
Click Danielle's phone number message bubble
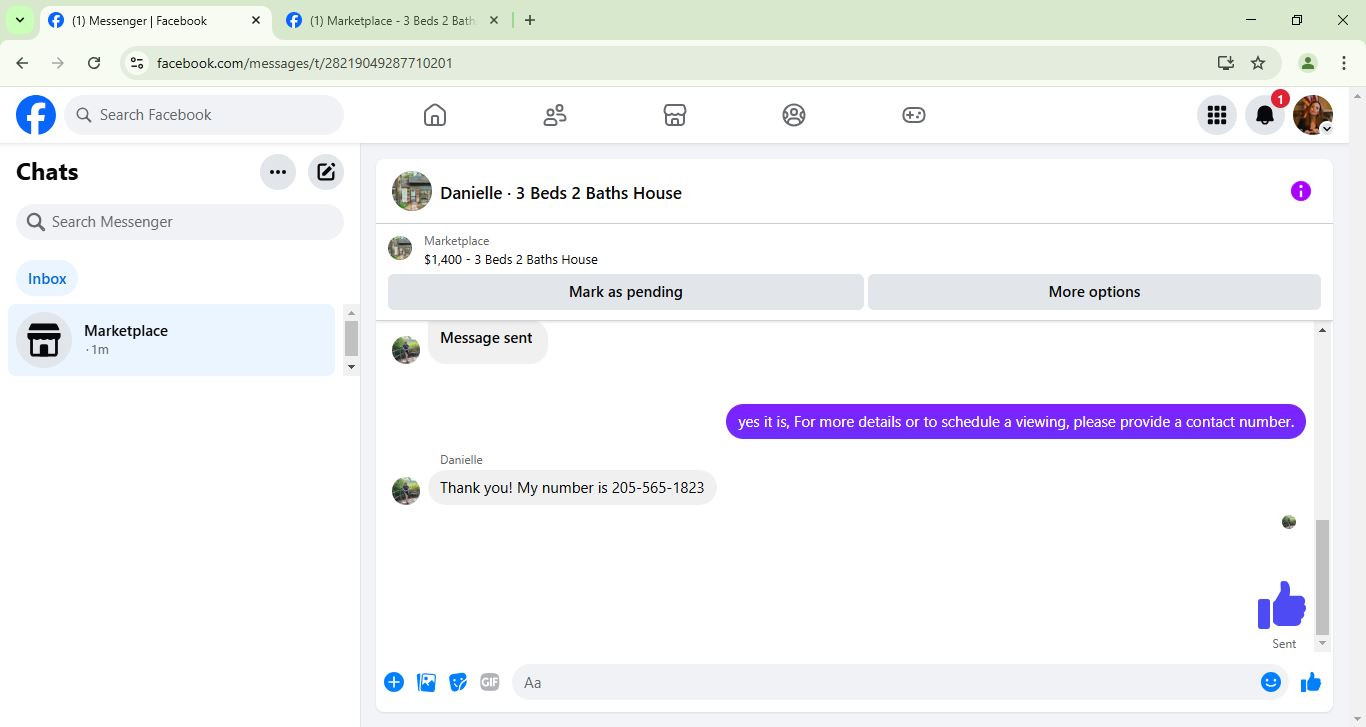click(572, 488)
